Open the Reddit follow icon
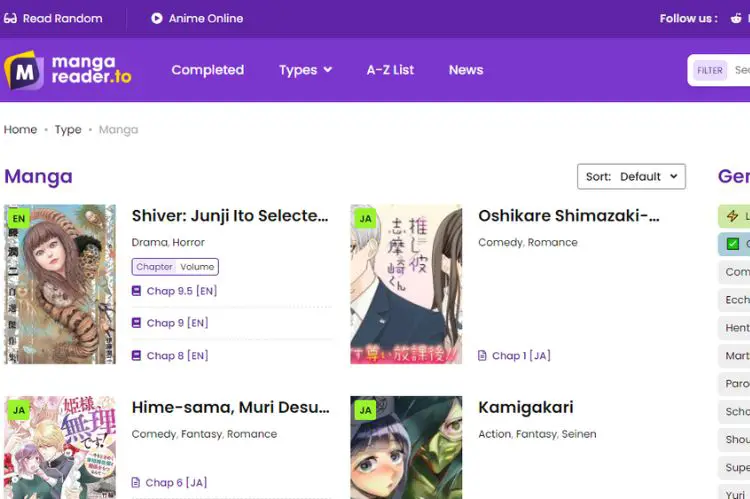Image resolution: width=750 pixels, height=499 pixels. point(736,19)
